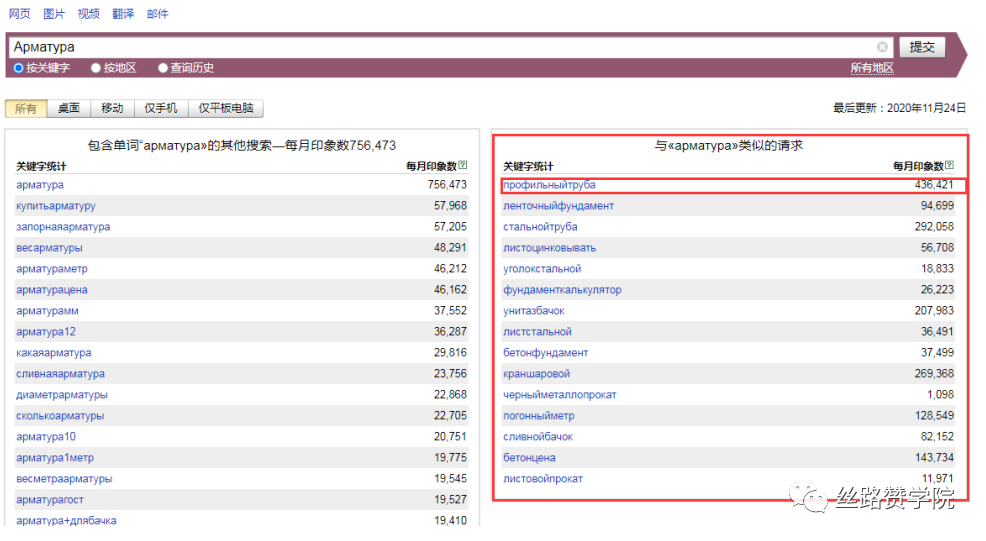Open the арматураметр keyword link

52,269
